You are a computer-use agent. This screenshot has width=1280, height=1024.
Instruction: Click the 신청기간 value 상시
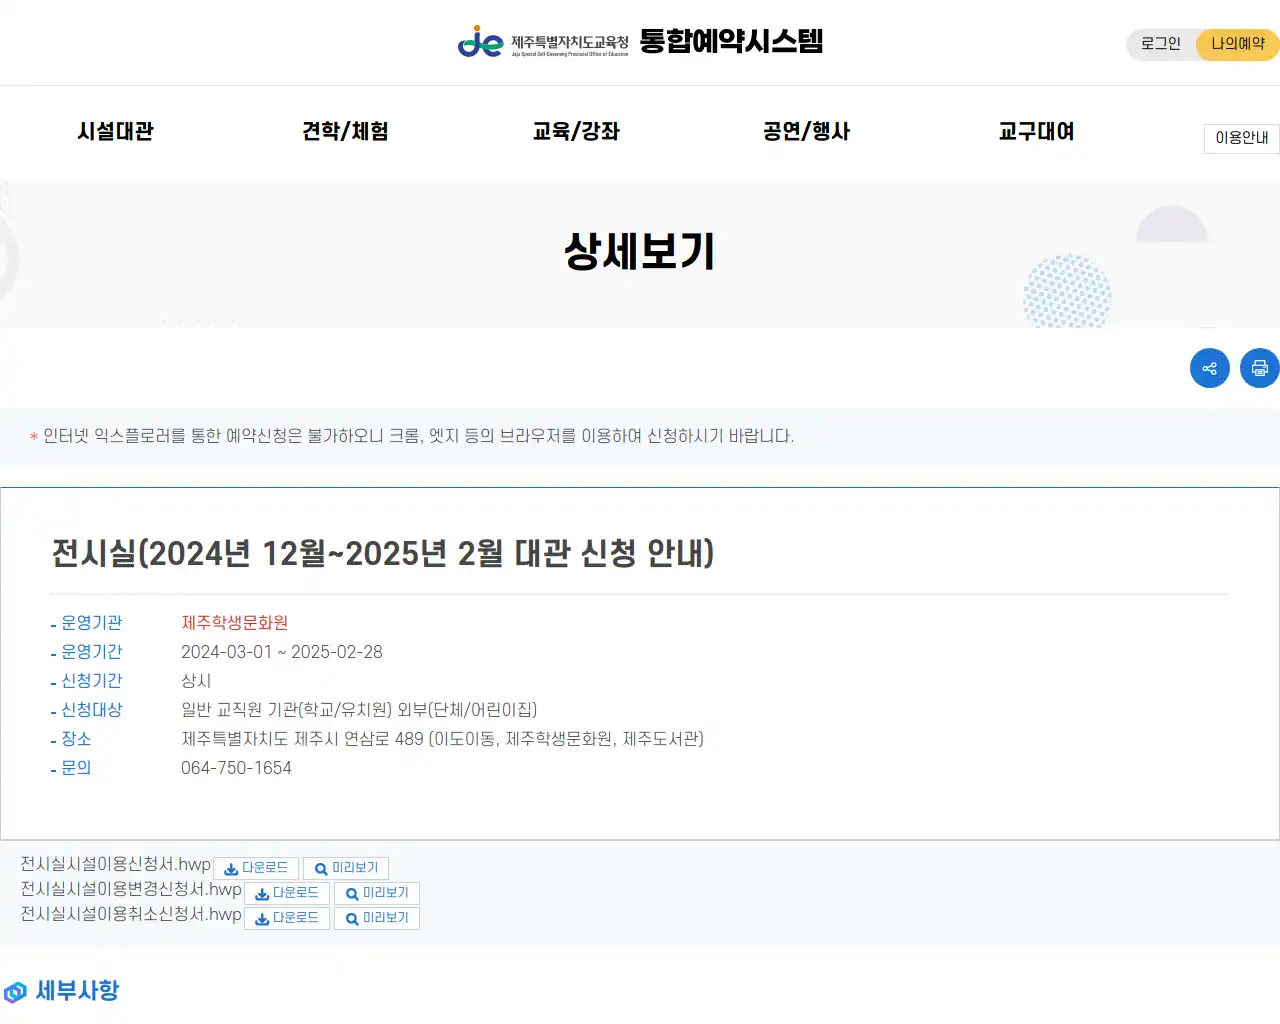point(196,681)
